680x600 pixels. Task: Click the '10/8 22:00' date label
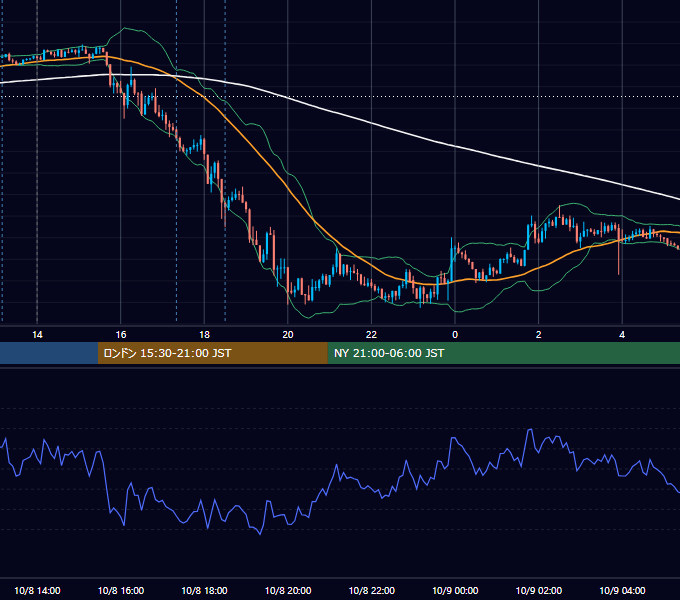(372, 590)
